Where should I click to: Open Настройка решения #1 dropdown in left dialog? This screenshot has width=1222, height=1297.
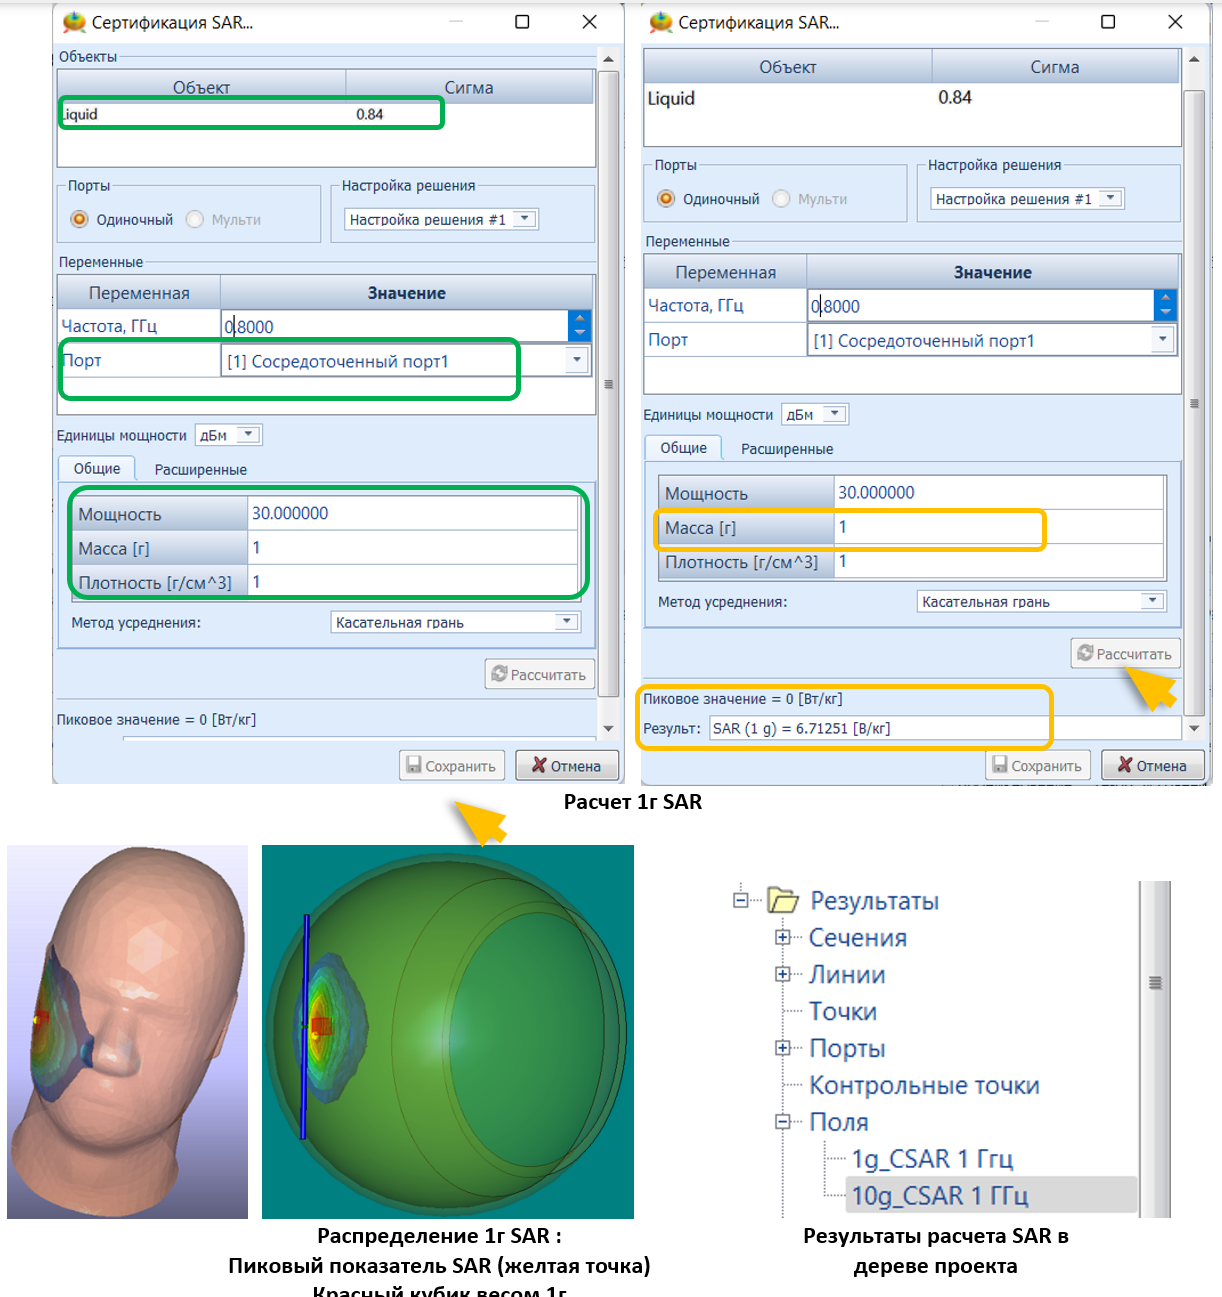click(x=525, y=219)
